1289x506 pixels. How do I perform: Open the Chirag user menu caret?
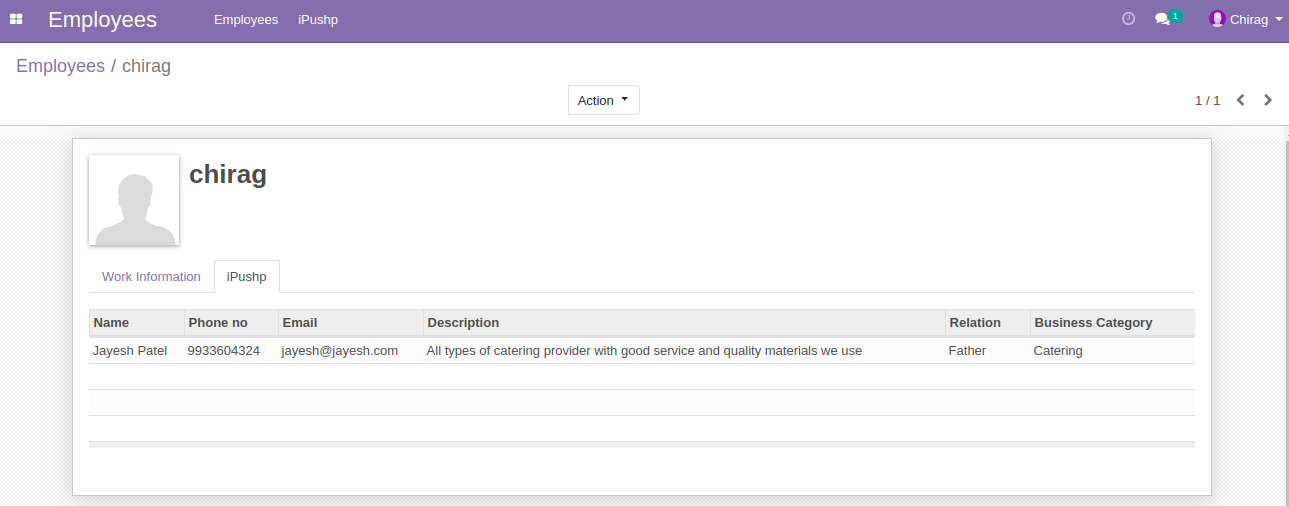[x=1279, y=19]
